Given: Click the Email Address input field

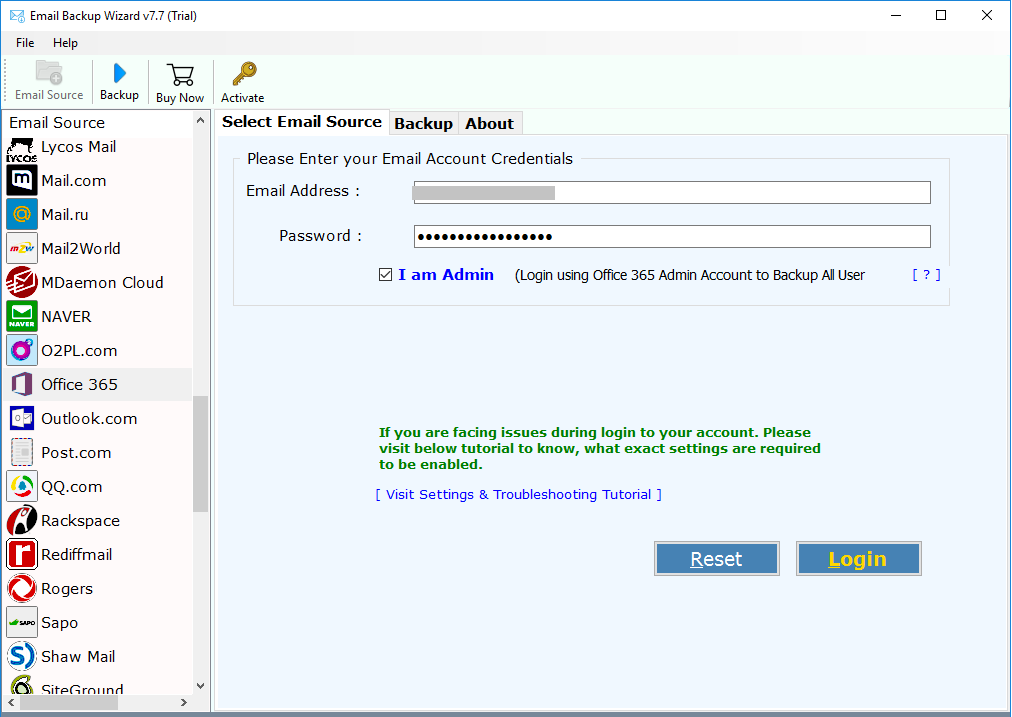Looking at the screenshot, I should tap(672, 192).
